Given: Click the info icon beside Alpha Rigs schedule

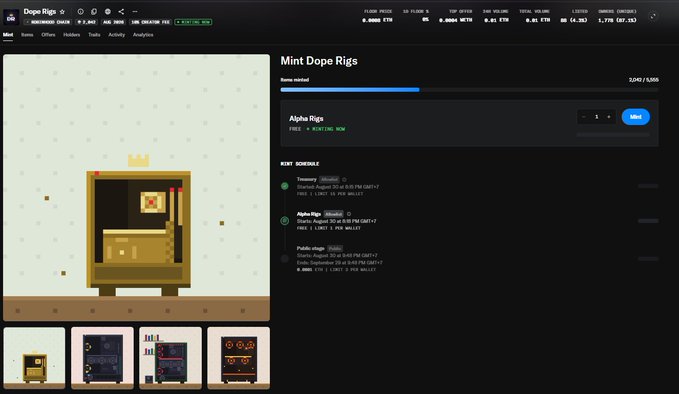Looking at the screenshot, I should coord(349,214).
